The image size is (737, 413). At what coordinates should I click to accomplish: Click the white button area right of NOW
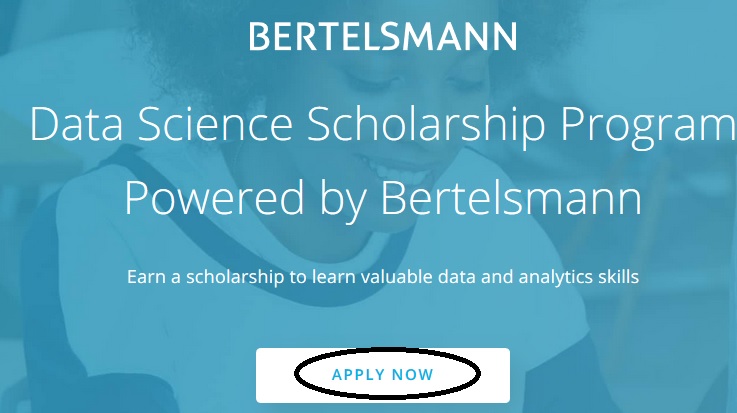click(495, 375)
